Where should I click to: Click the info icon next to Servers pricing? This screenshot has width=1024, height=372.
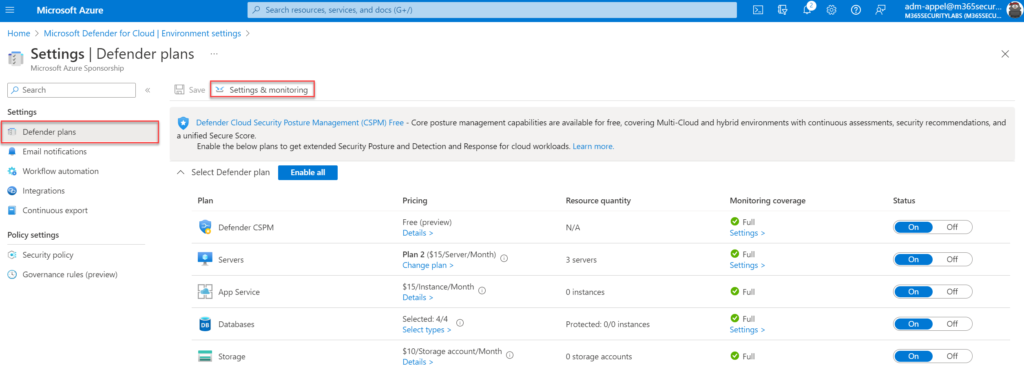(504, 258)
